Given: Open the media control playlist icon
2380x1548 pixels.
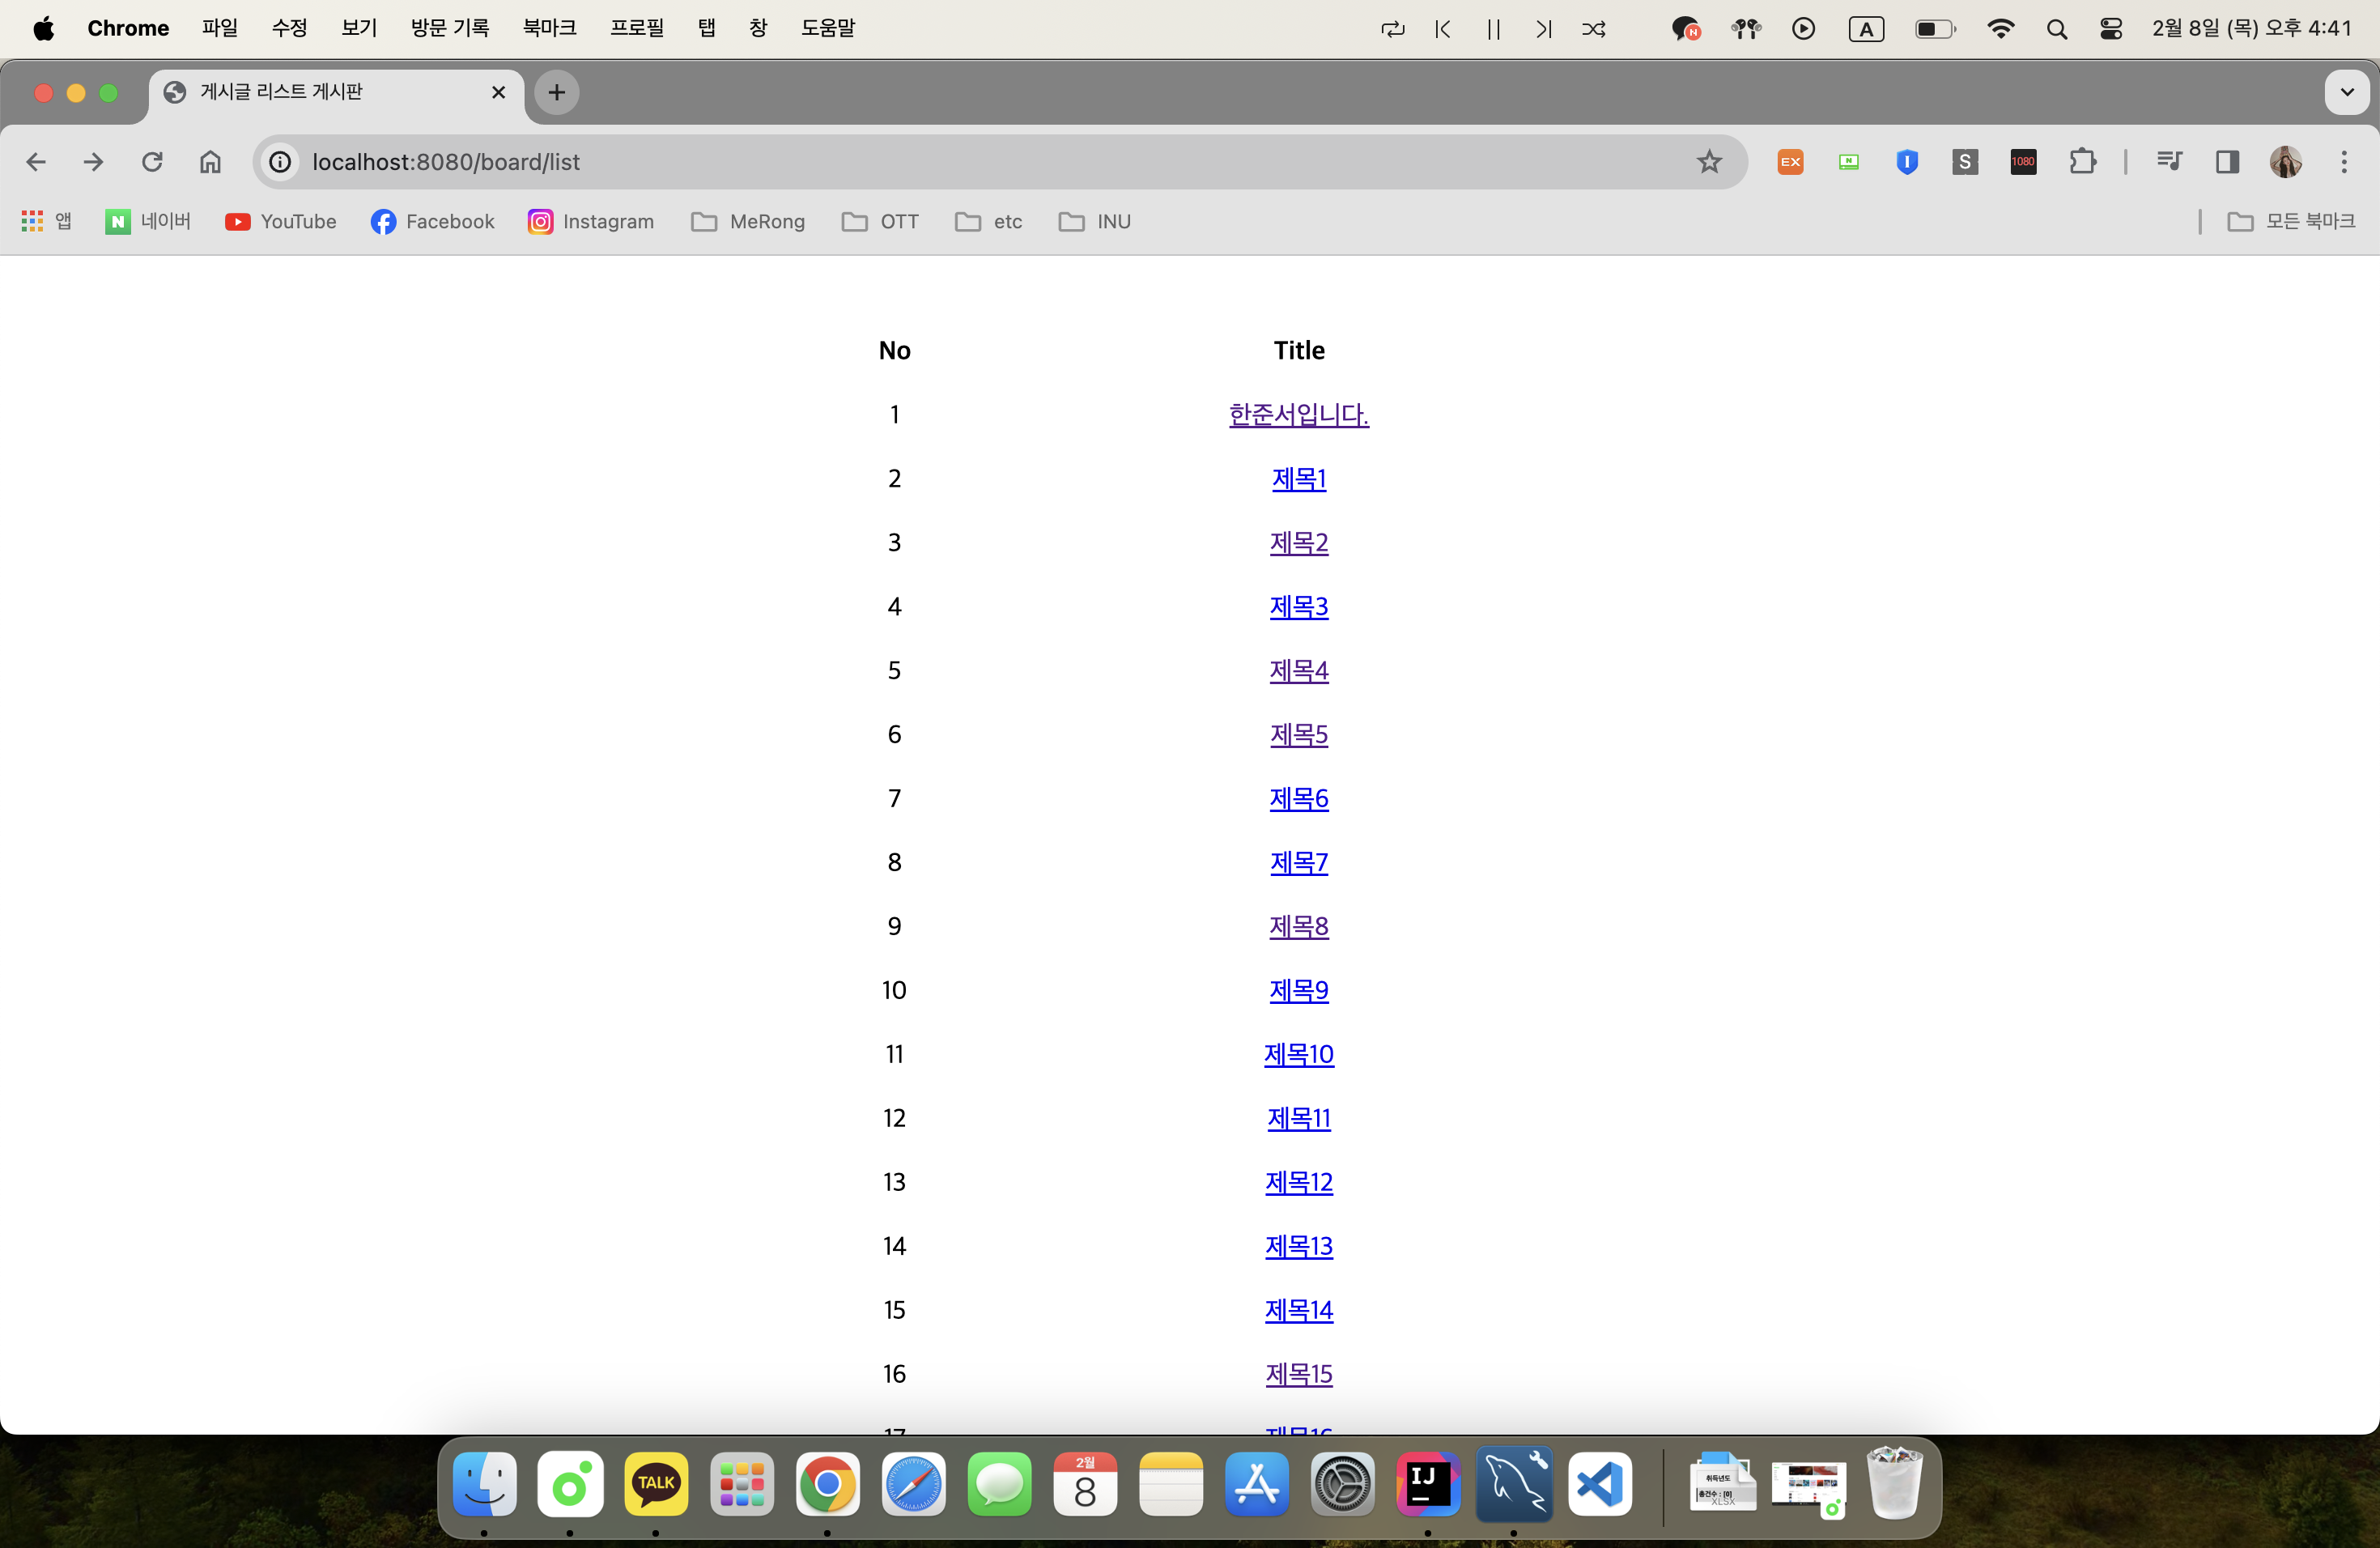Looking at the screenshot, I should pos(2168,162).
